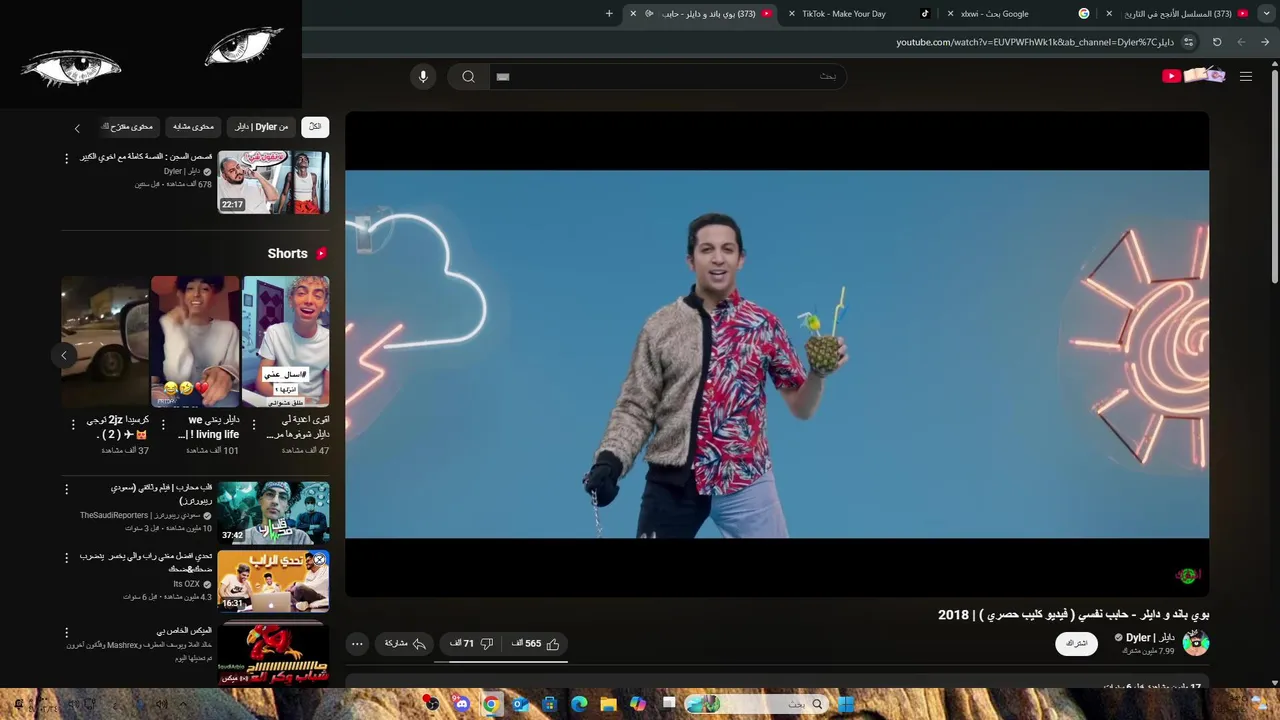This screenshot has height=720, width=1280.
Task: Close the xbxwi Google search tab
Action: point(951,14)
